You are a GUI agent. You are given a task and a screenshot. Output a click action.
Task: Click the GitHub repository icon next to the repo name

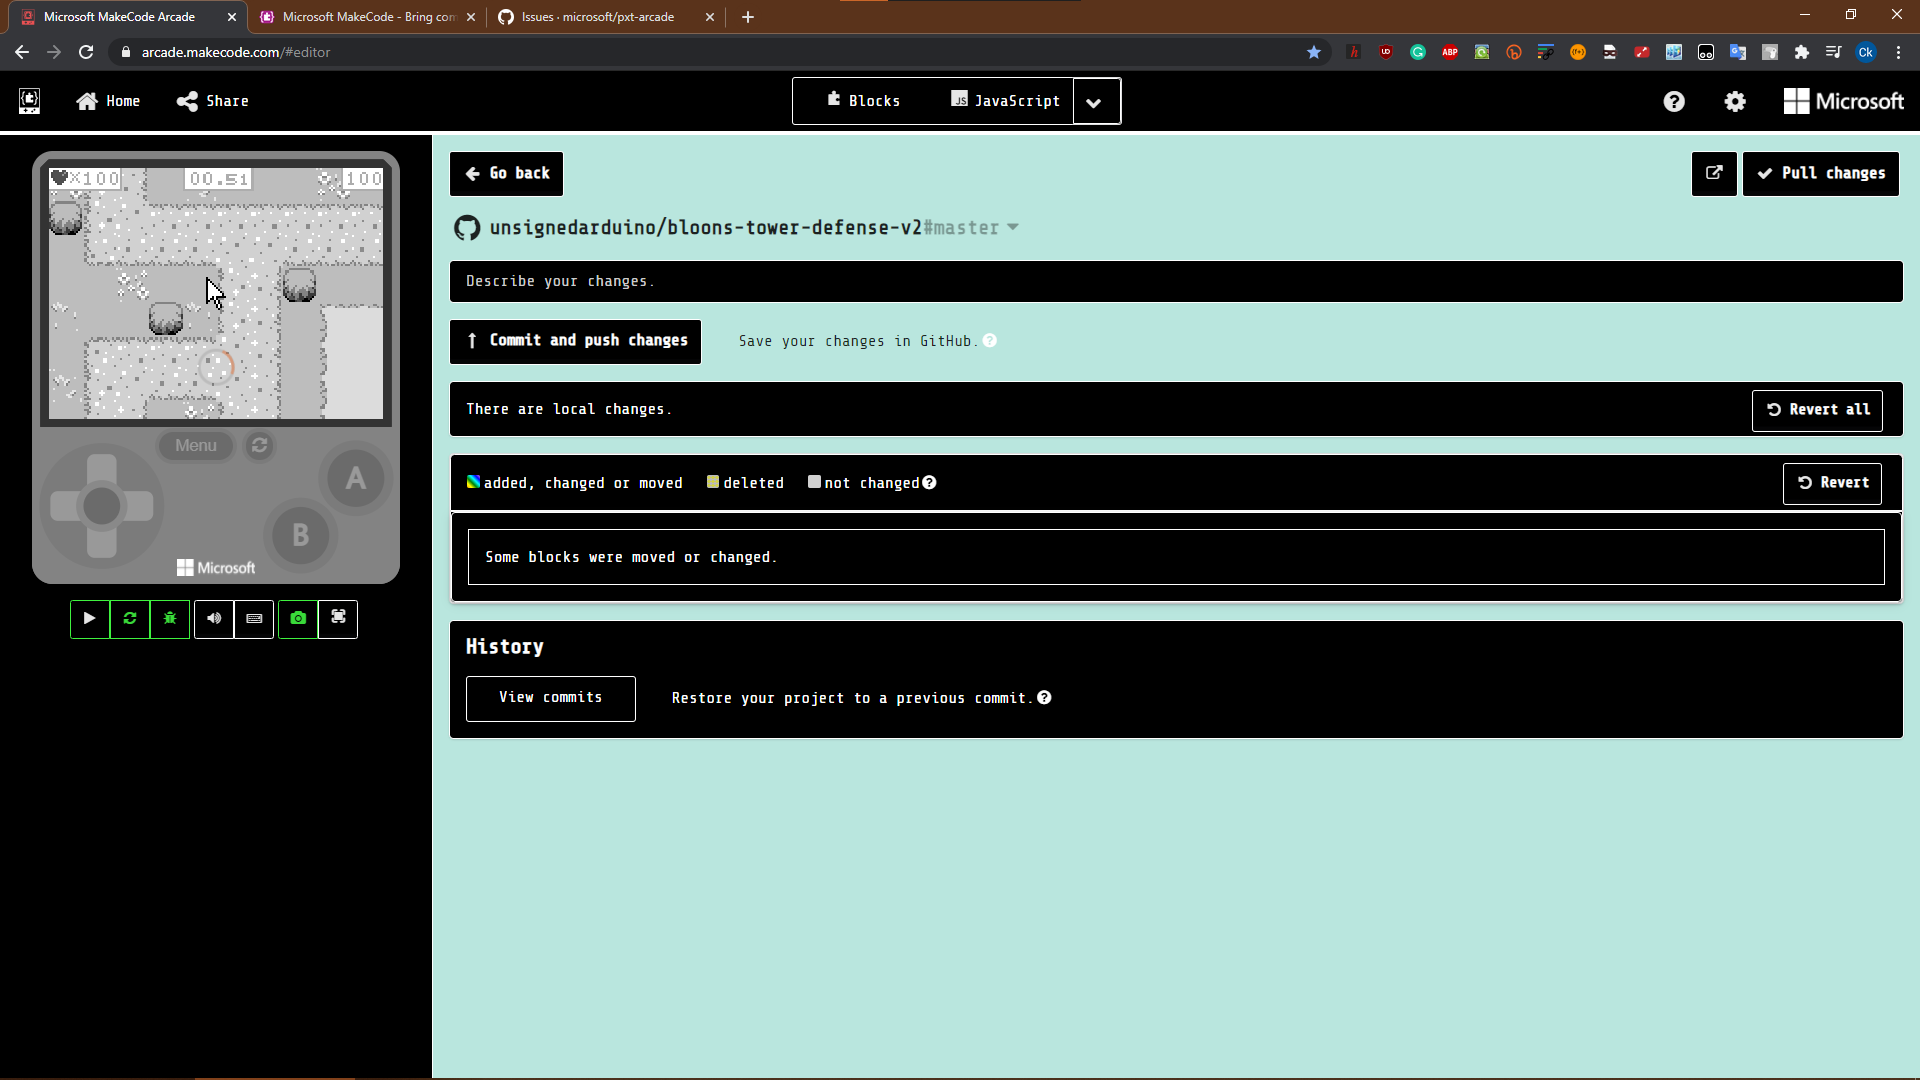[x=466, y=227]
